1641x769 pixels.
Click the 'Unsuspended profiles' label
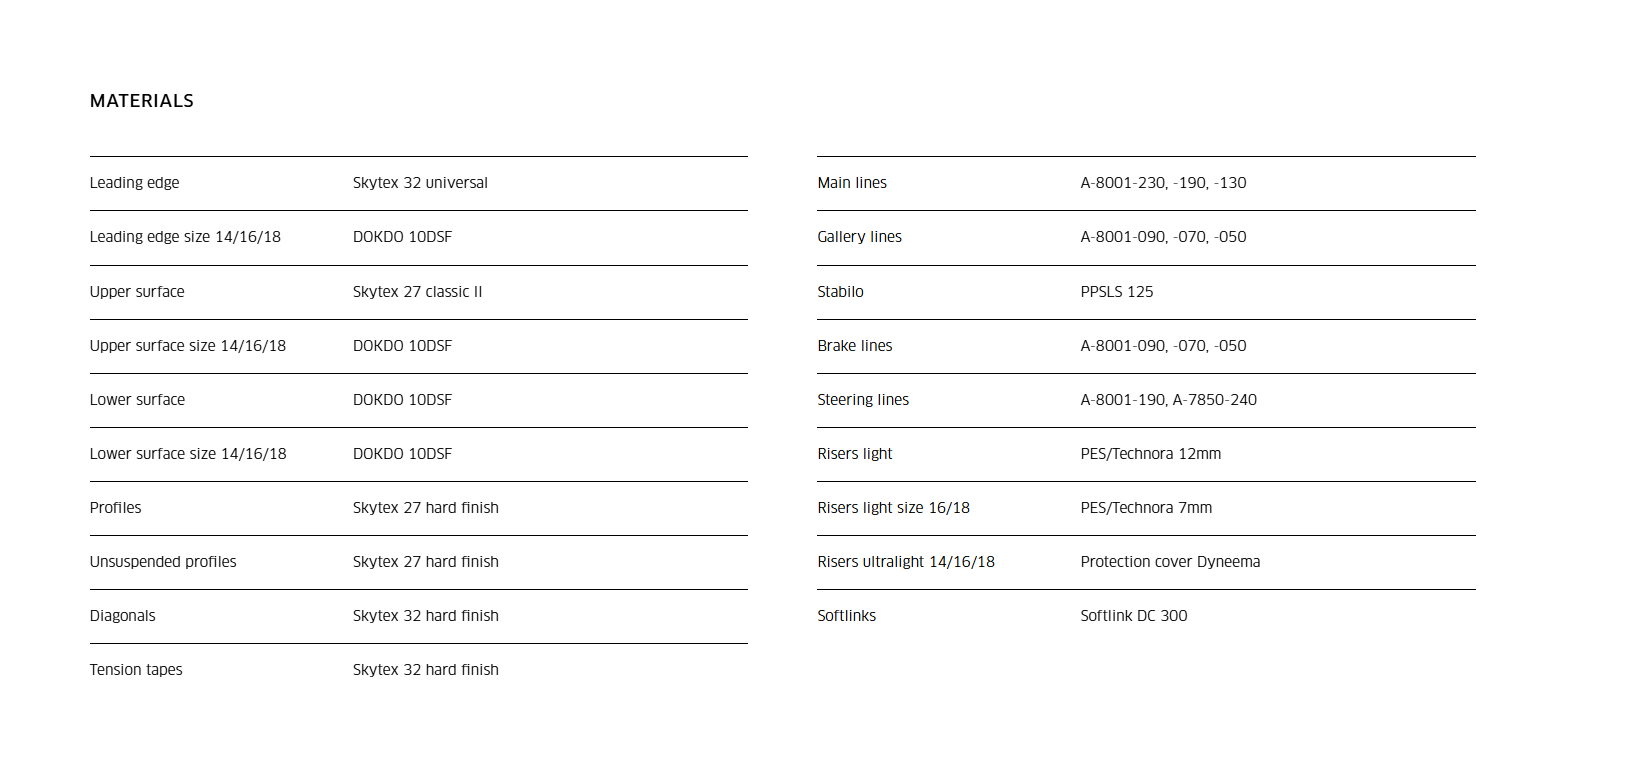click(163, 562)
